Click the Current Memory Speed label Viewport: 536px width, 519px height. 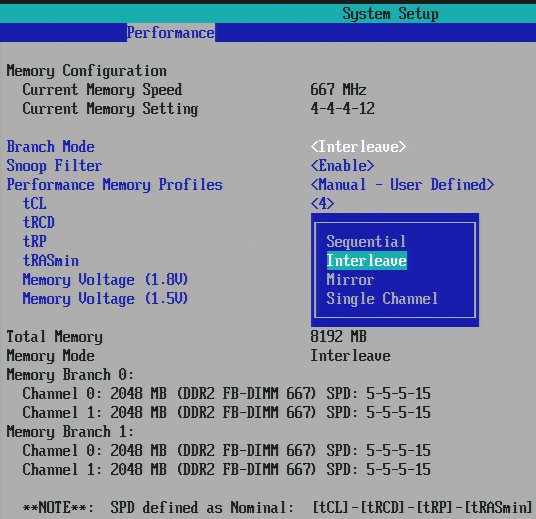(x=102, y=90)
